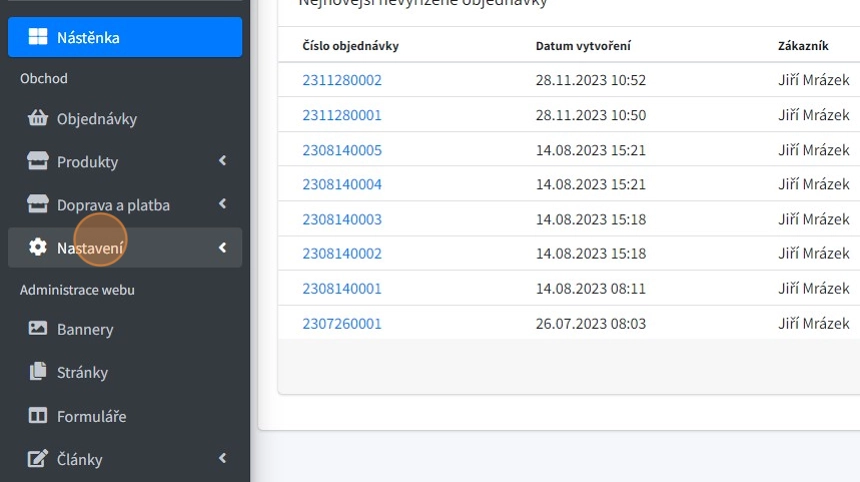Open order 2308140005 link
Viewport: 860px width, 482px height.
point(342,150)
